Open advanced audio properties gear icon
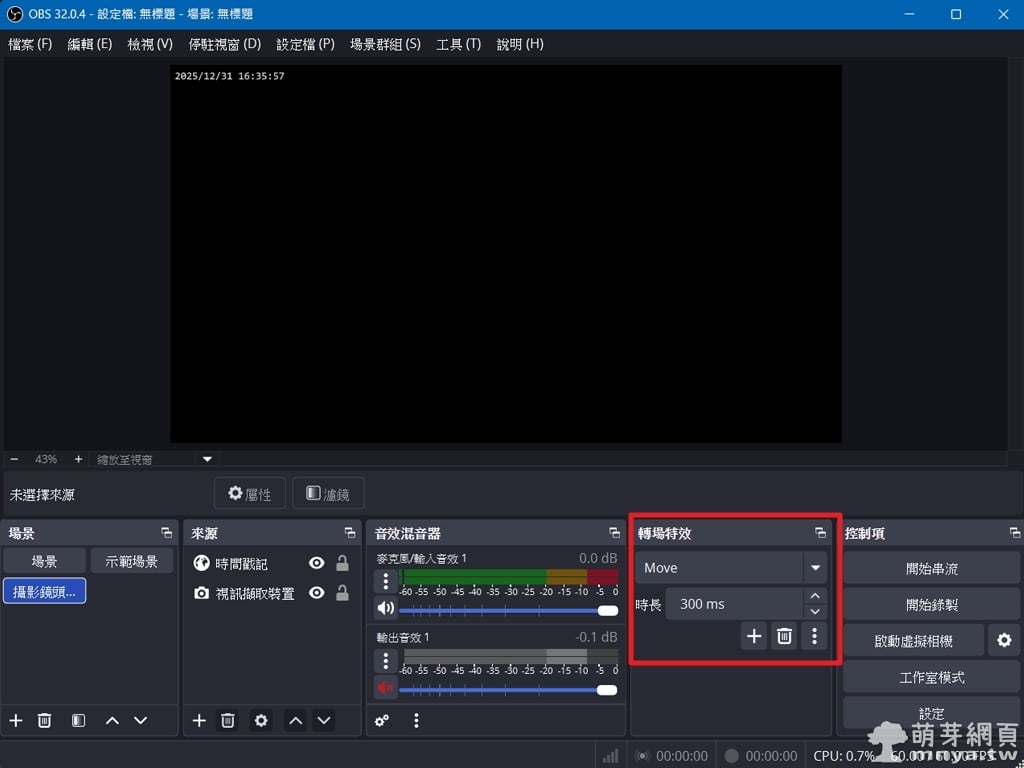 [x=382, y=720]
